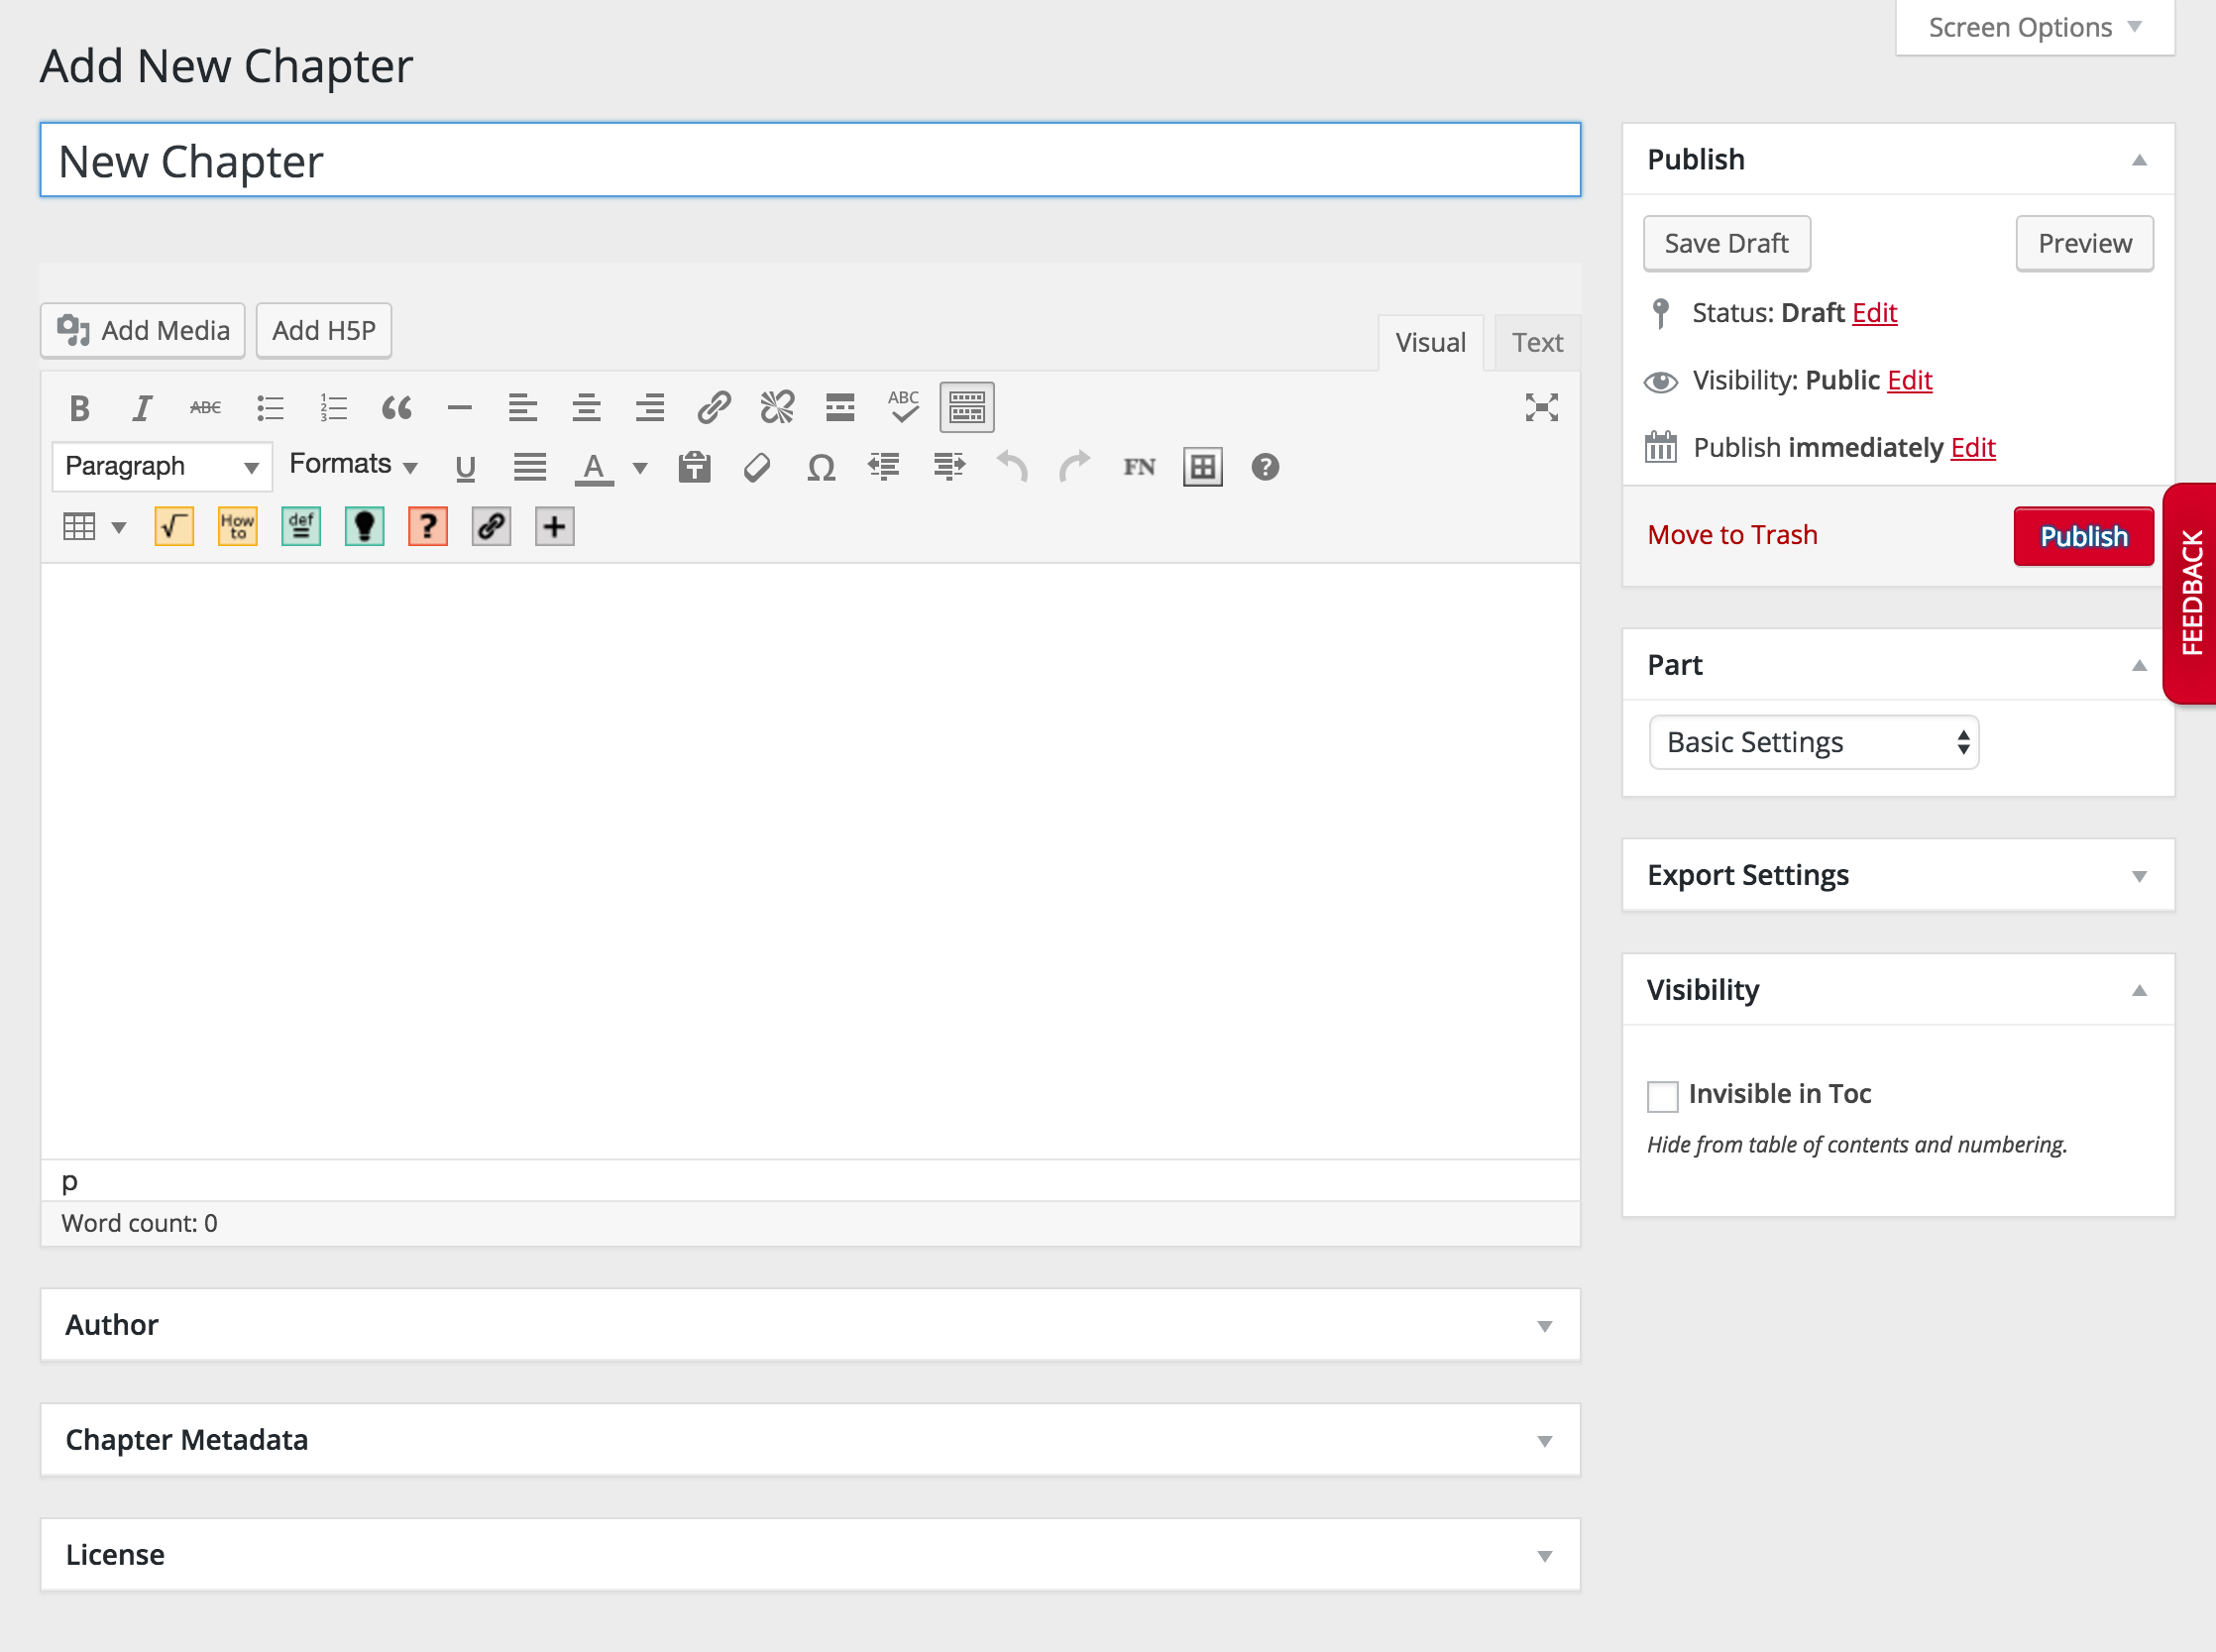
Task: Decrease the paragraph indent
Action: [x=884, y=467]
